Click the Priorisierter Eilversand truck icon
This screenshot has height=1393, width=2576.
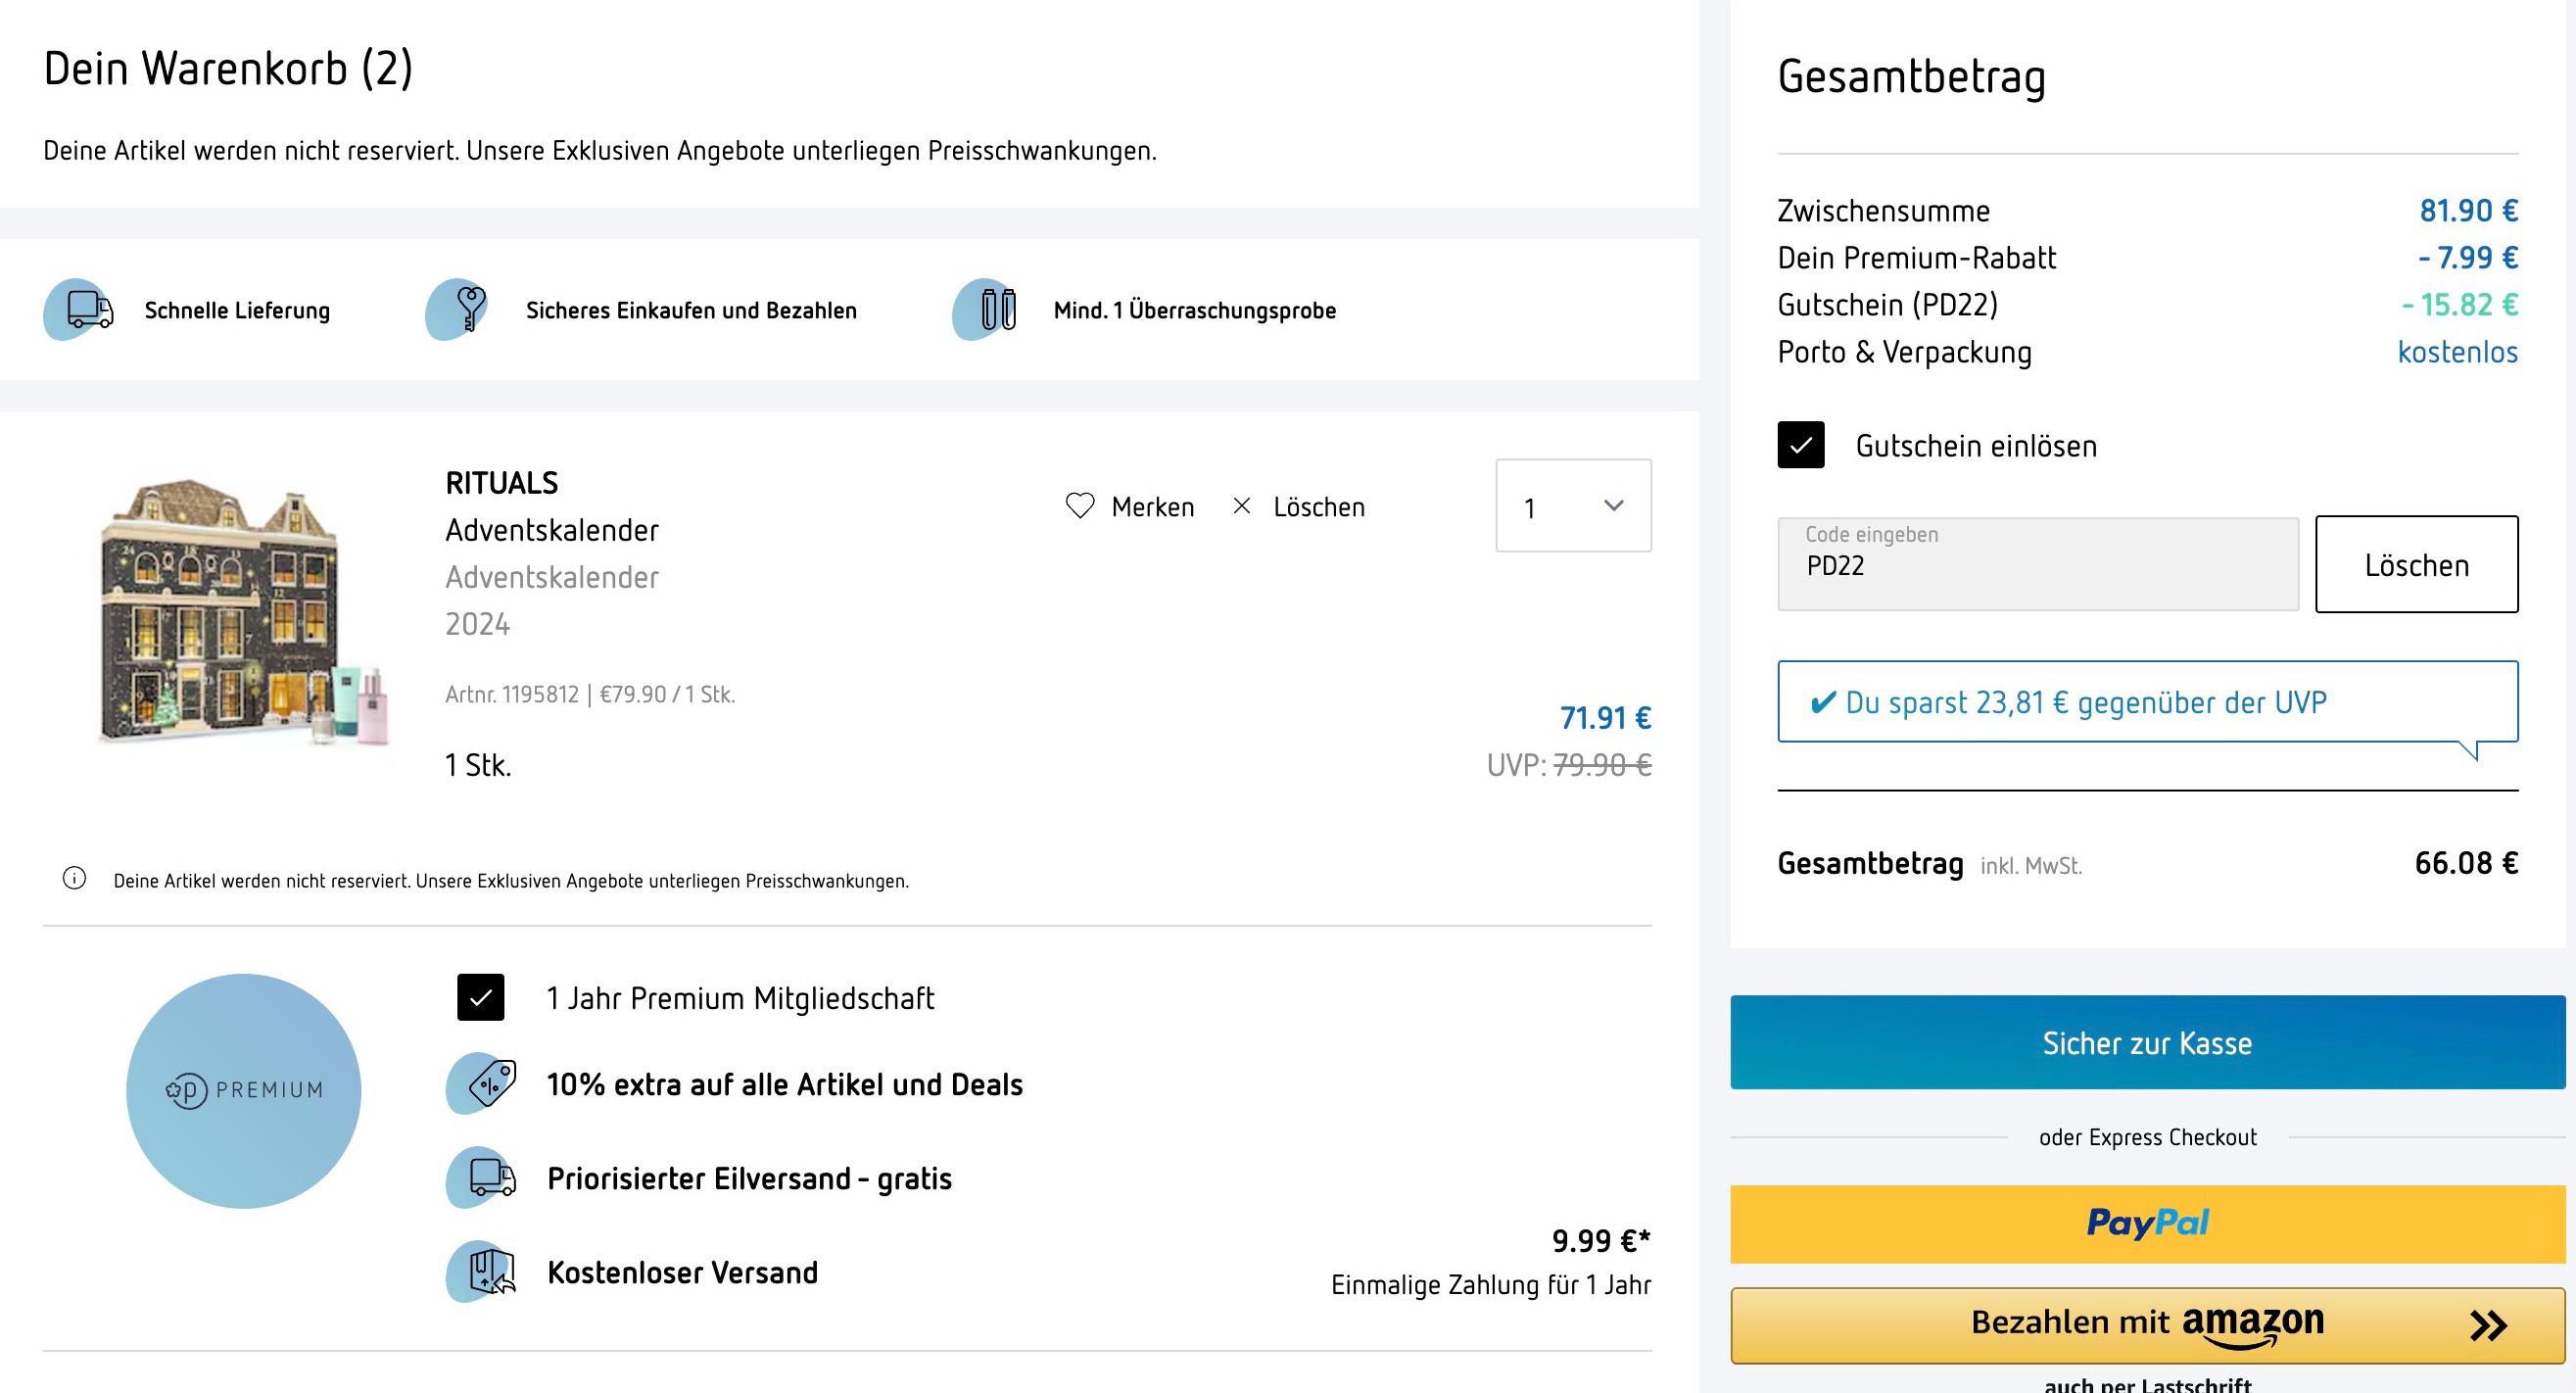point(482,1178)
